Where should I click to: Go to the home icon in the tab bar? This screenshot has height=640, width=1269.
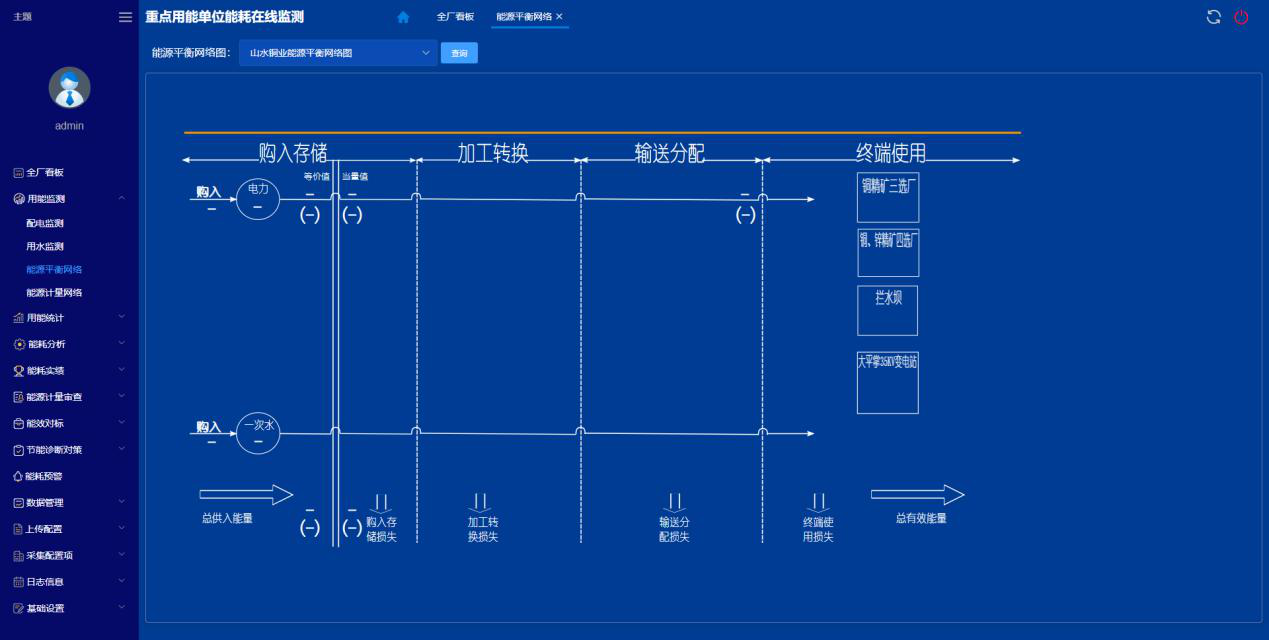pos(403,17)
